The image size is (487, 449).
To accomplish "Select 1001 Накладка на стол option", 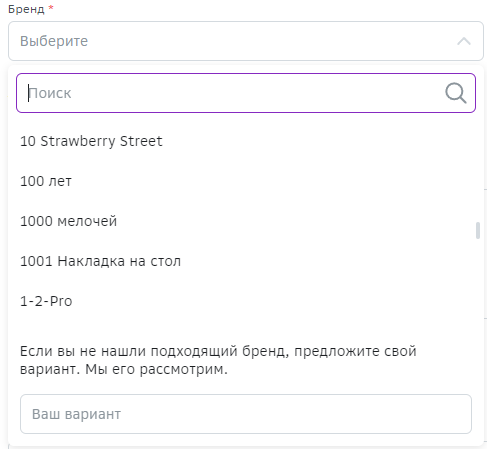I will pyautogui.click(x=100, y=261).
